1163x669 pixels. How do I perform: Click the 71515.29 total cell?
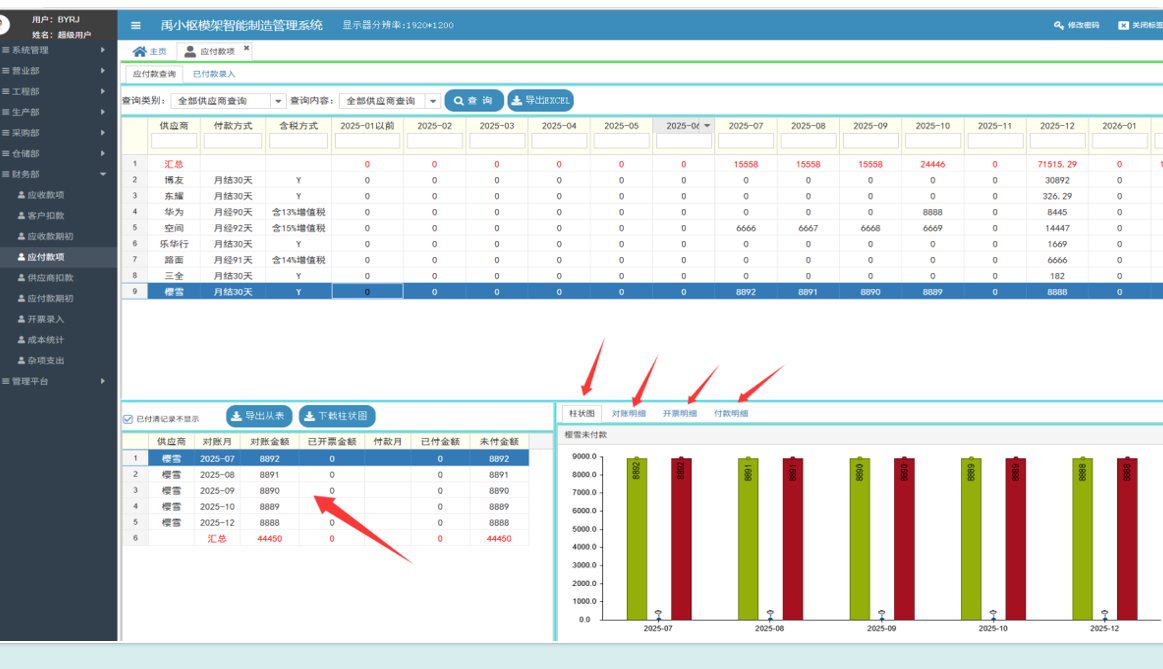point(1057,165)
